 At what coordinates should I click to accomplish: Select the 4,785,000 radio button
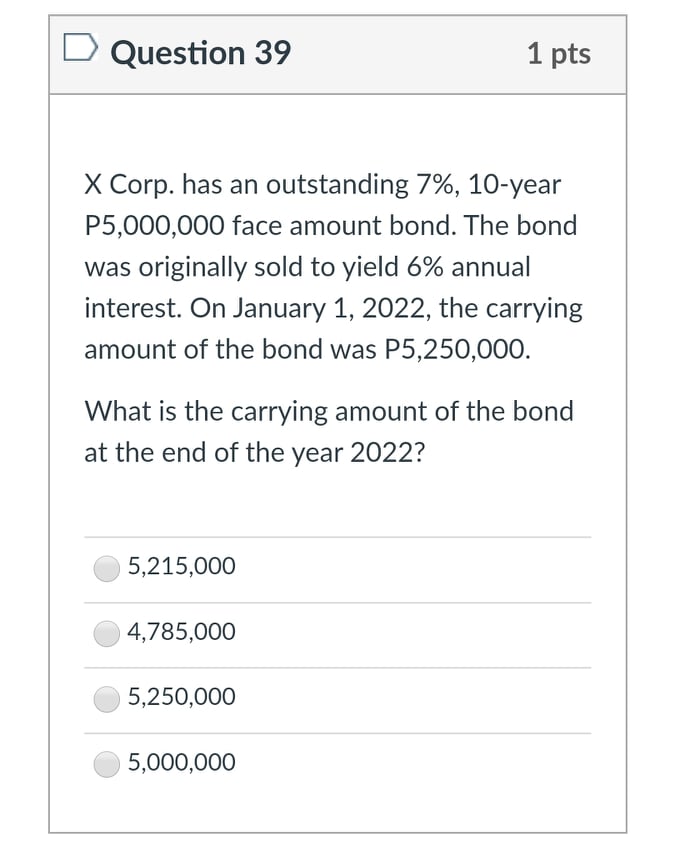tap(106, 632)
